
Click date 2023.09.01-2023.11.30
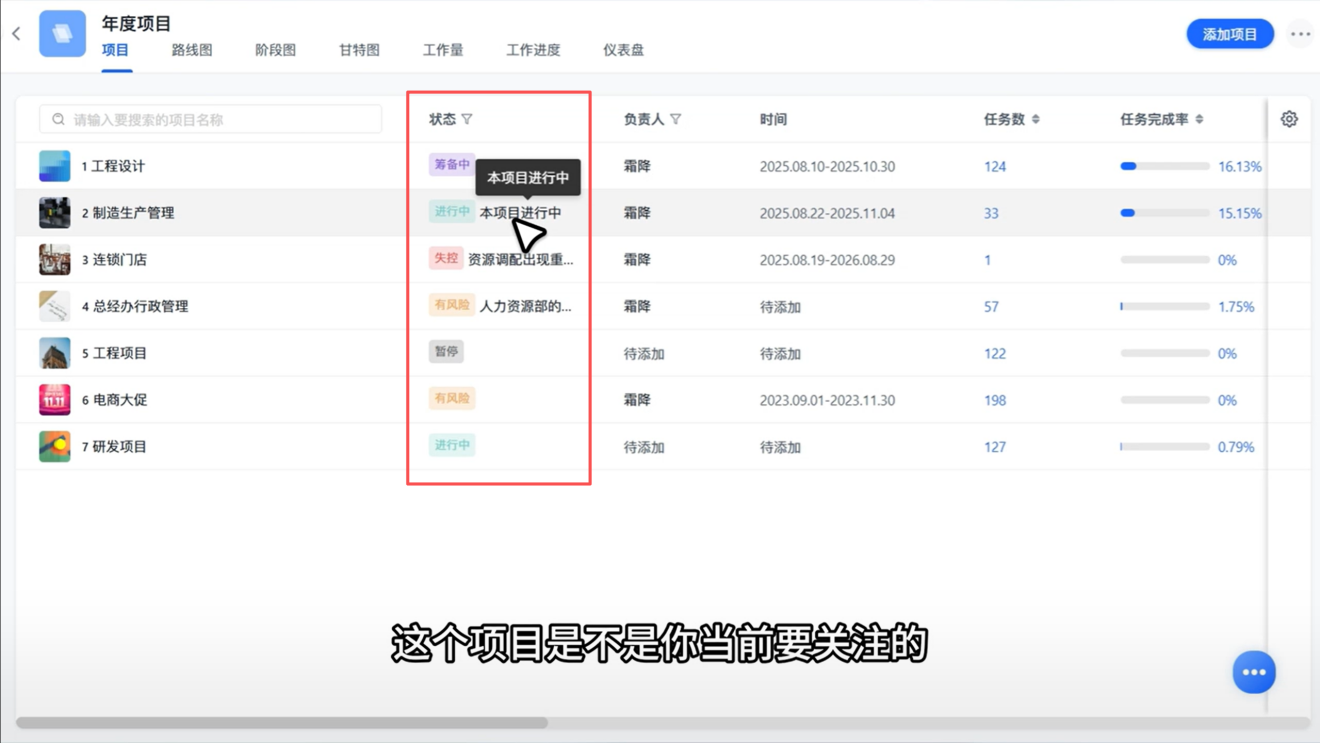point(827,400)
